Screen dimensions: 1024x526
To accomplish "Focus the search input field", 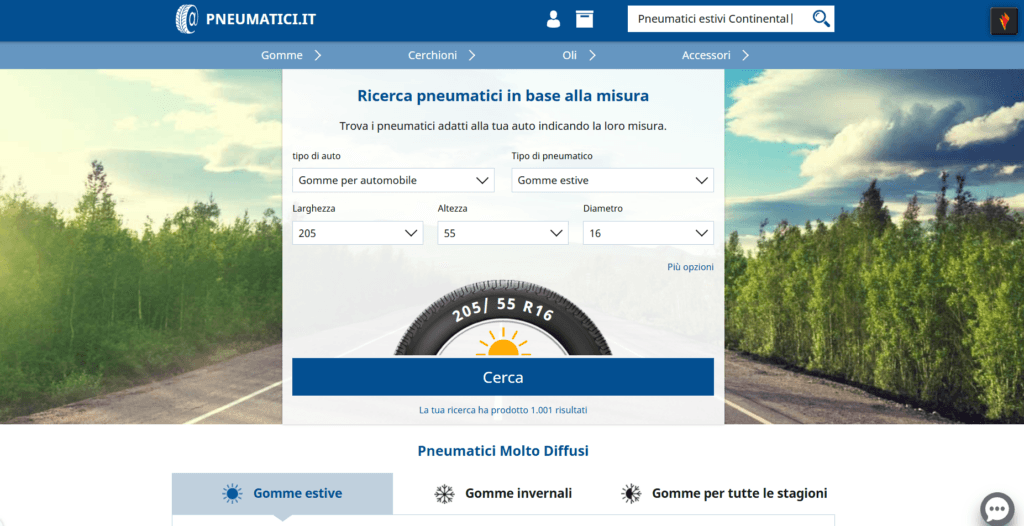I will (718, 19).
